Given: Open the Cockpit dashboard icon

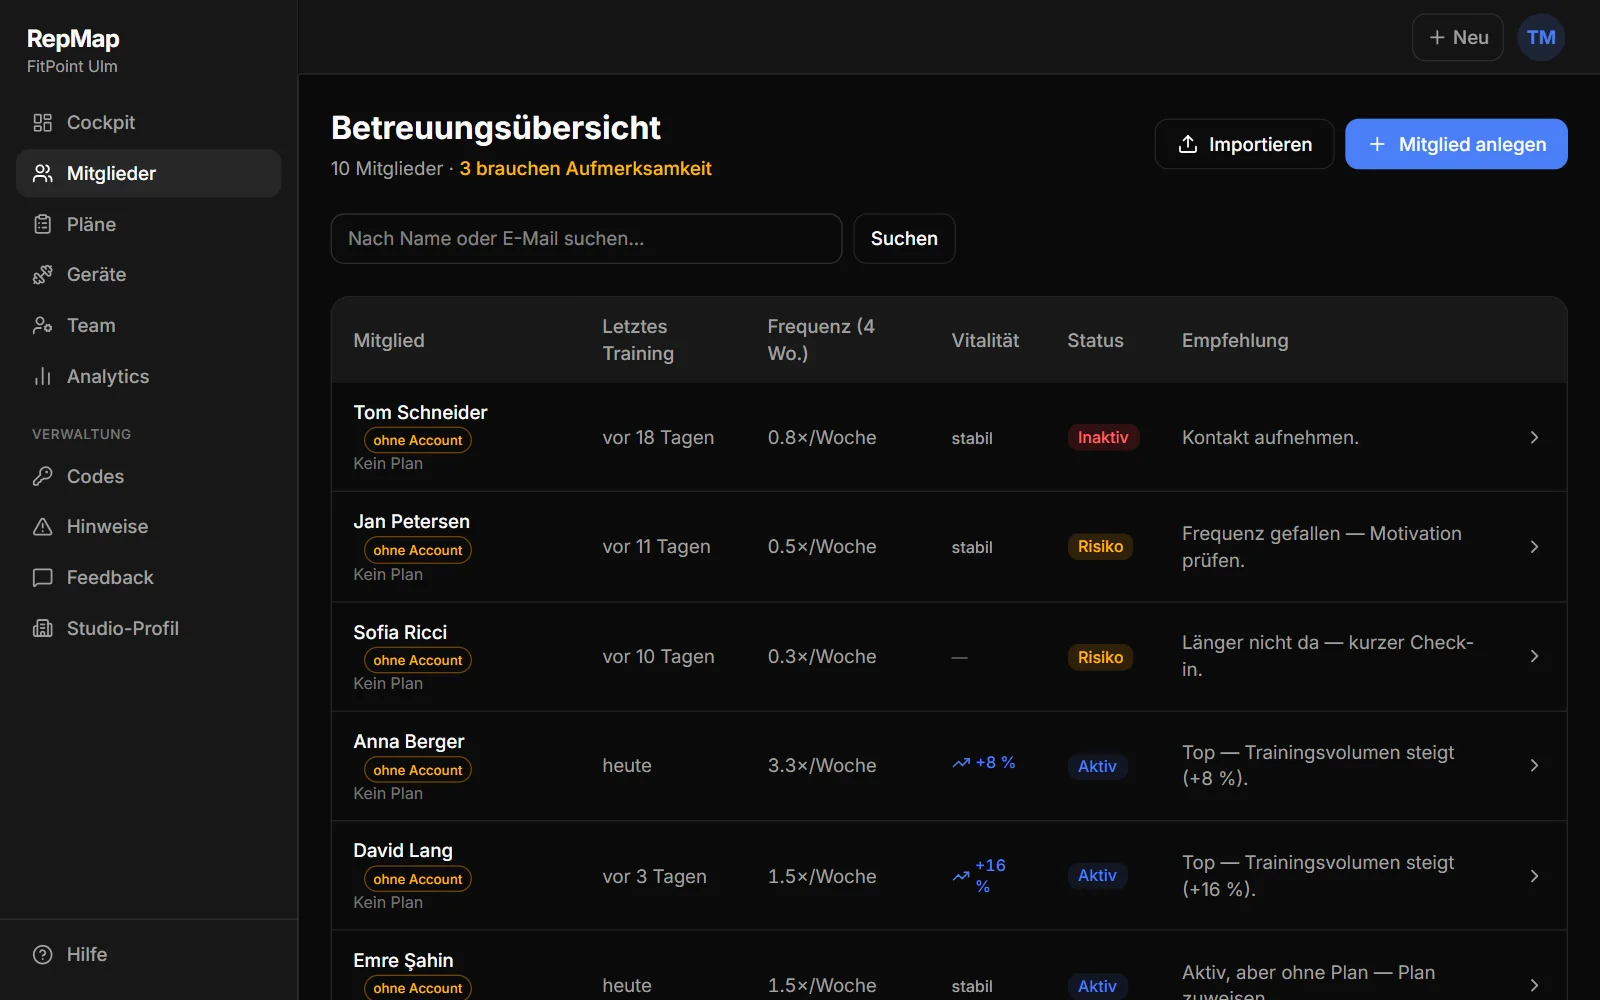Looking at the screenshot, I should pos(42,123).
